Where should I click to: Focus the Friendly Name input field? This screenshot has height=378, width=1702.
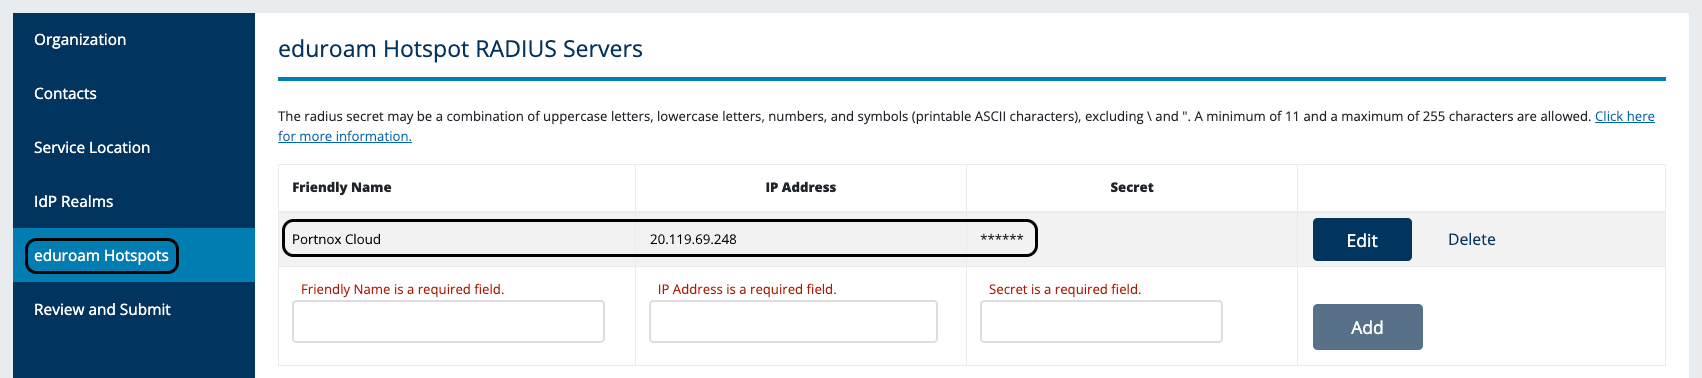448,322
